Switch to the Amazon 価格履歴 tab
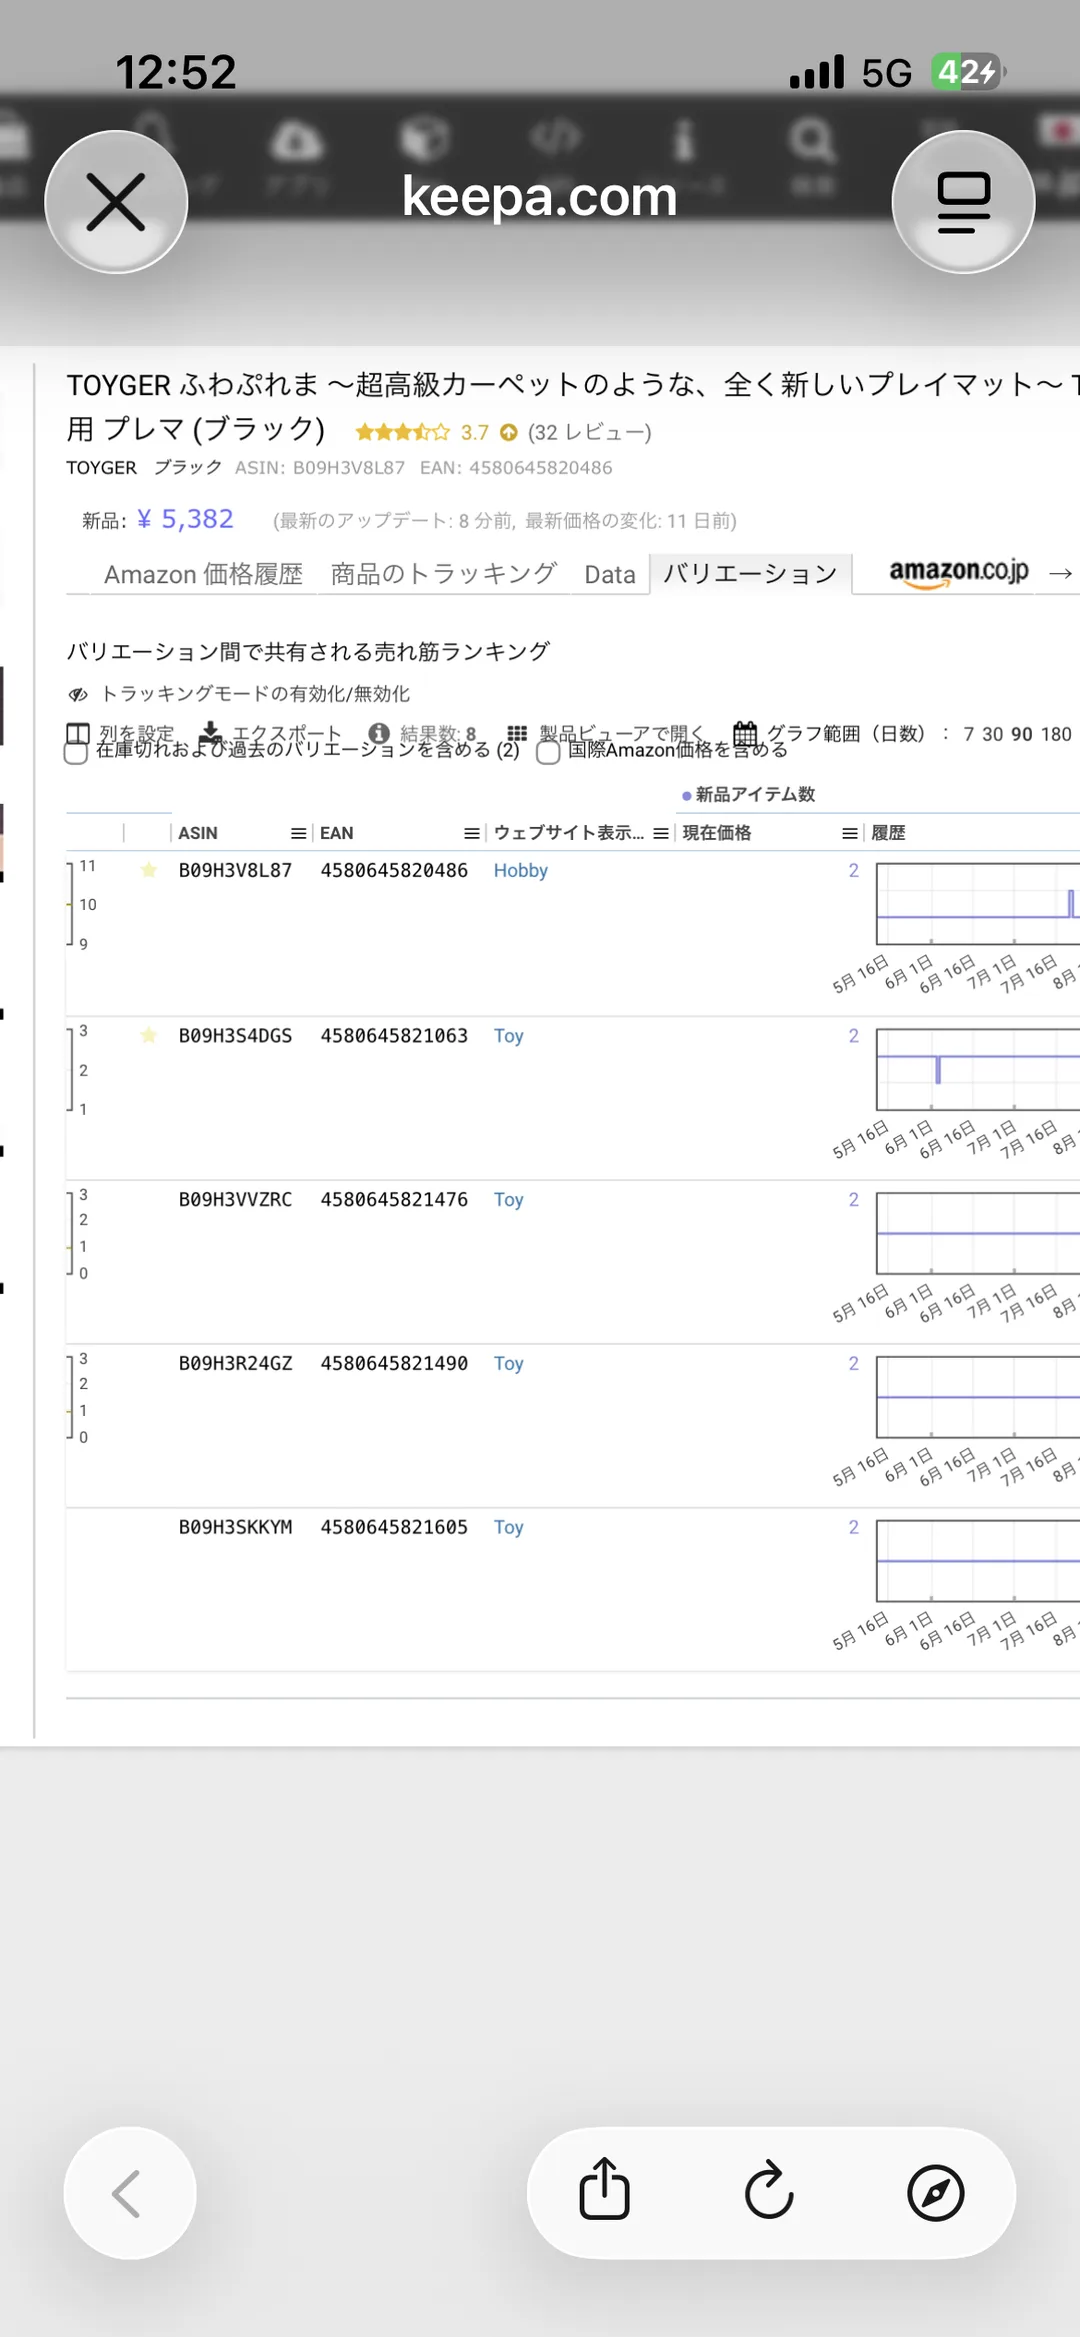The height and width of the screenshot is (2337, 1080). coord(203,574)
